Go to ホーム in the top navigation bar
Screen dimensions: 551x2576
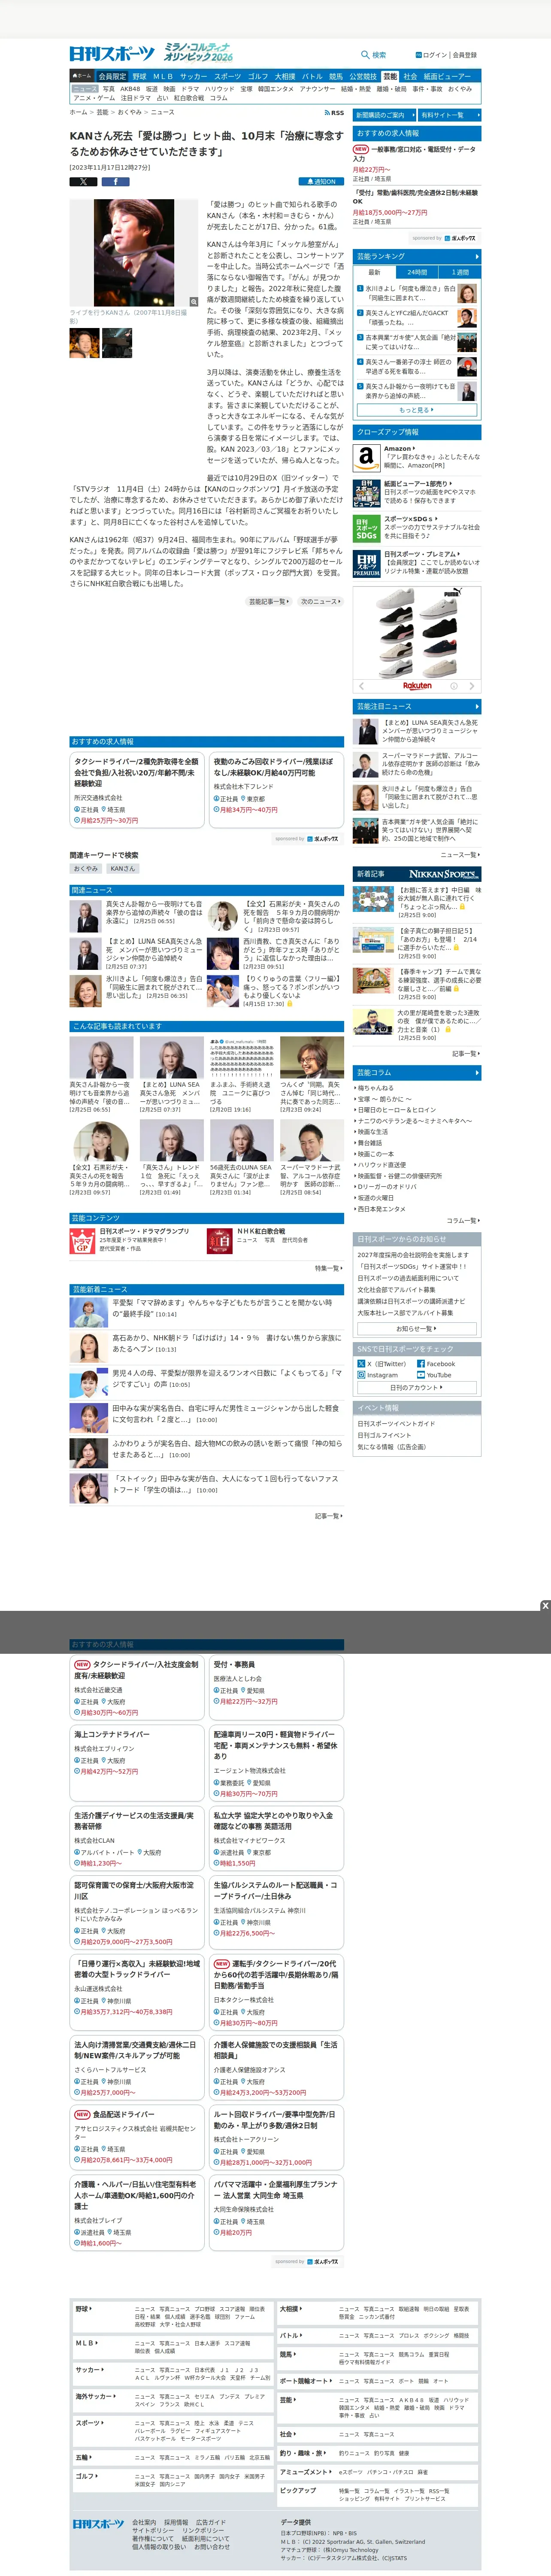82,76
